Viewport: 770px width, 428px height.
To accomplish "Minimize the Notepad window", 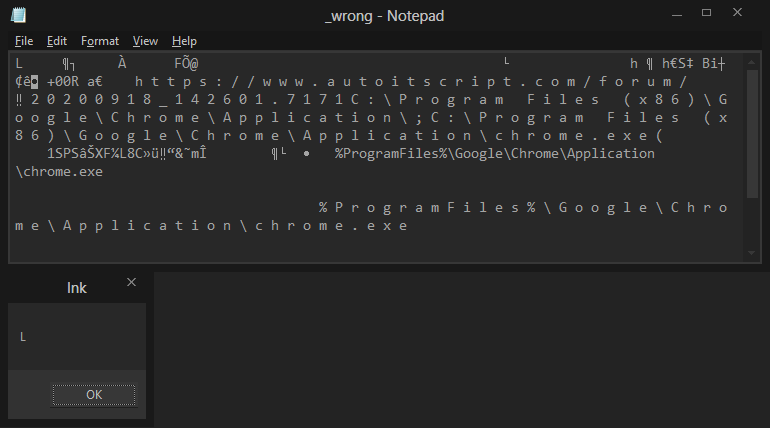I will (677, 13).
